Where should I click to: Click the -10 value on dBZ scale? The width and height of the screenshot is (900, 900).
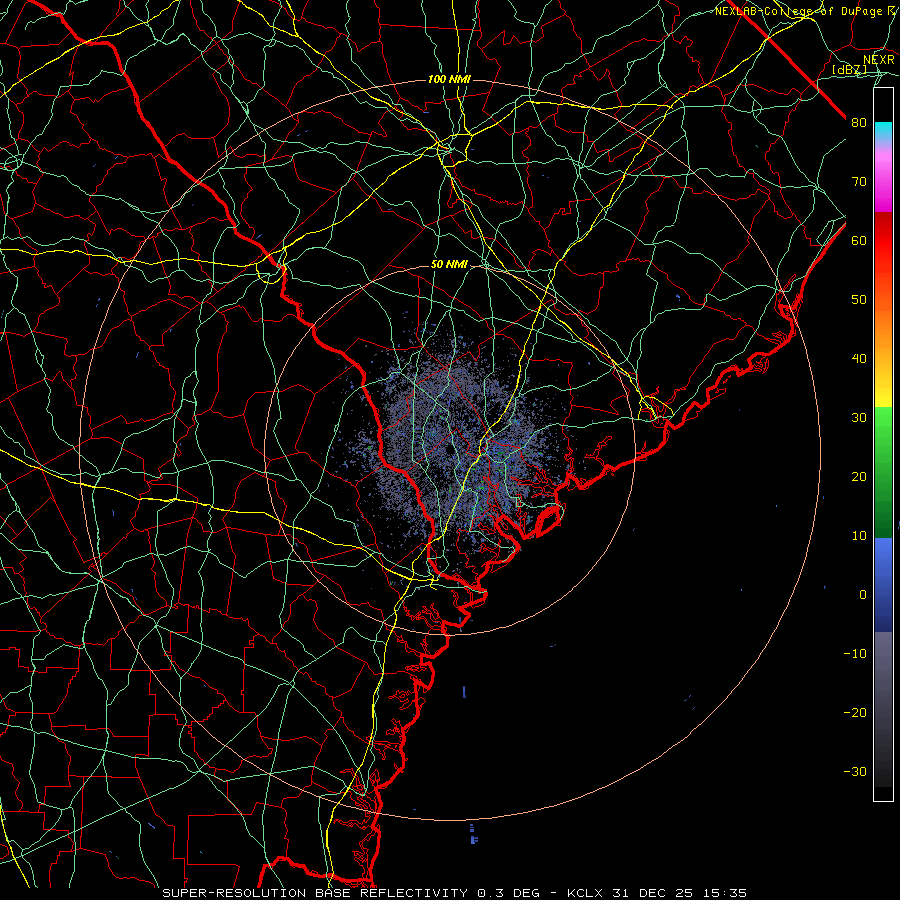pos(855,654)
